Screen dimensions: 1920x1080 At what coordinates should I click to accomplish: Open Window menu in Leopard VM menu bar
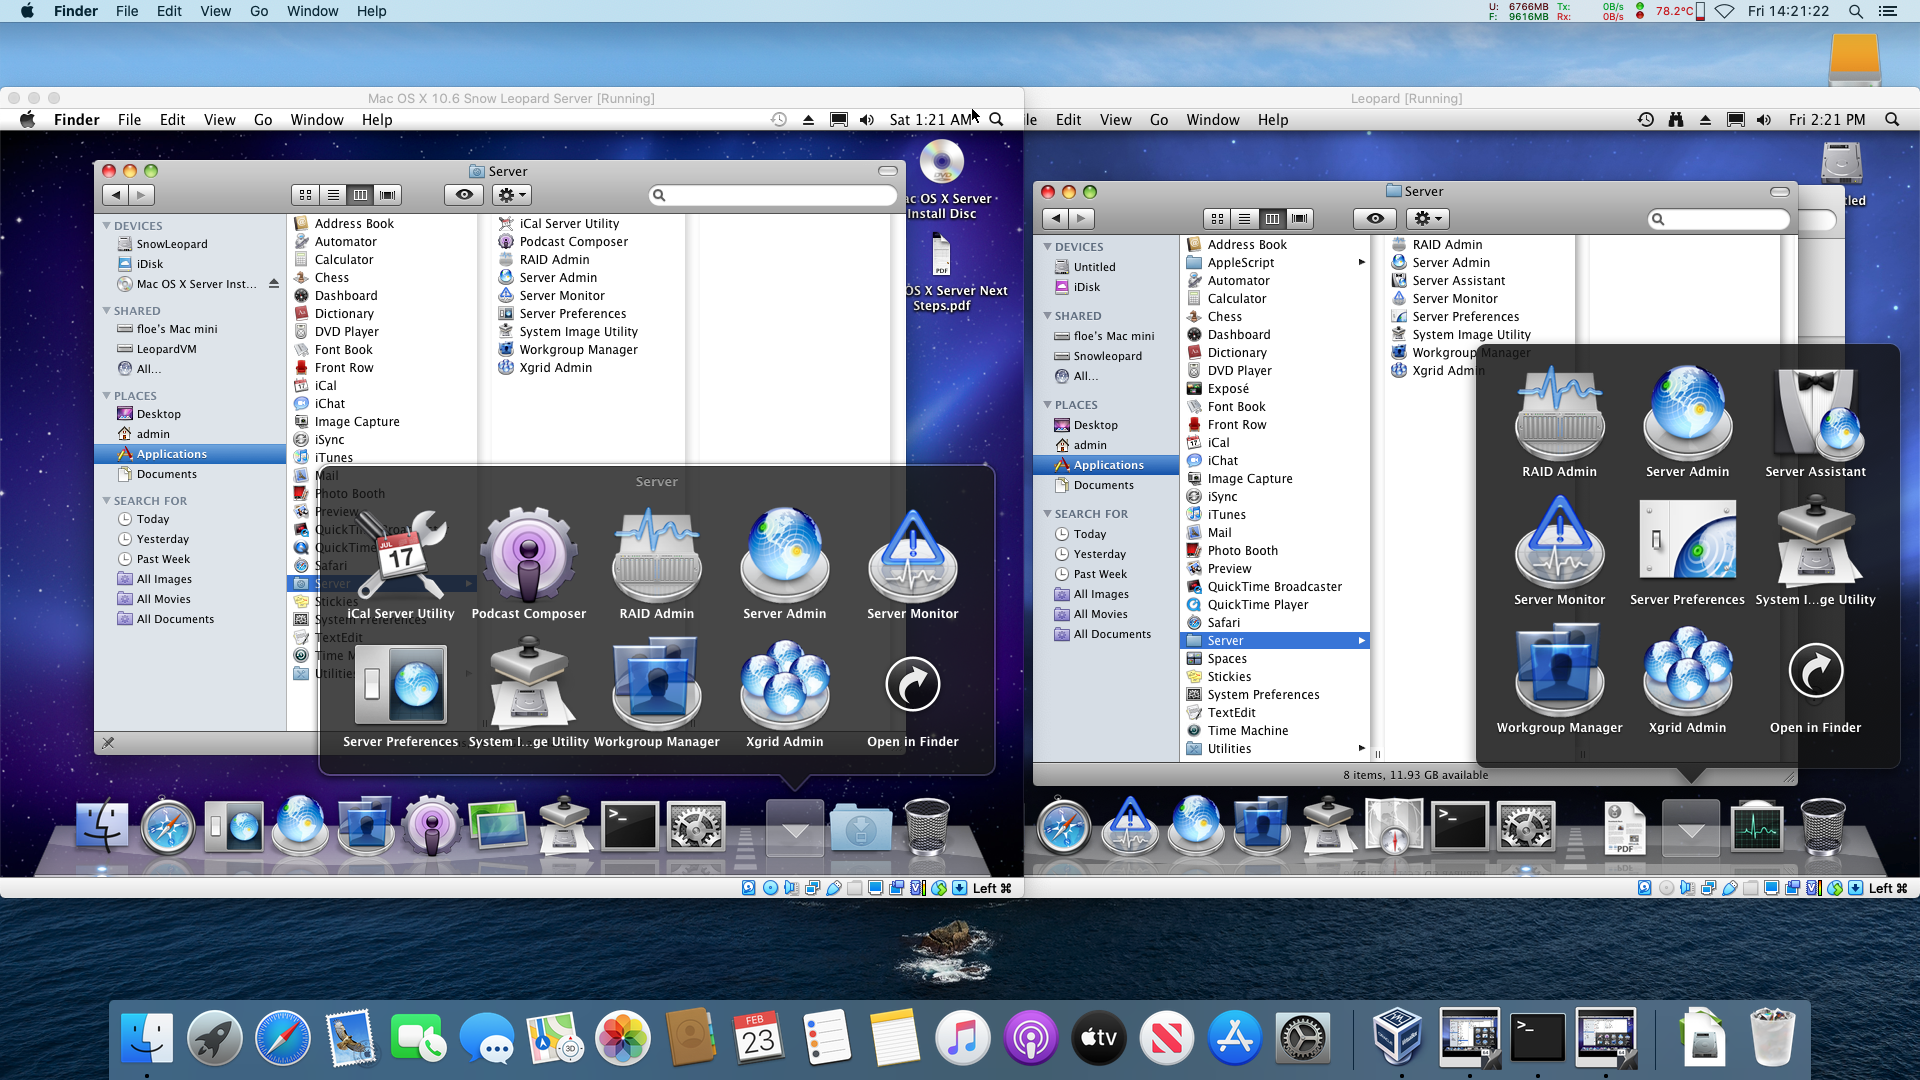pyautogui.click(x=1213, y=120)
